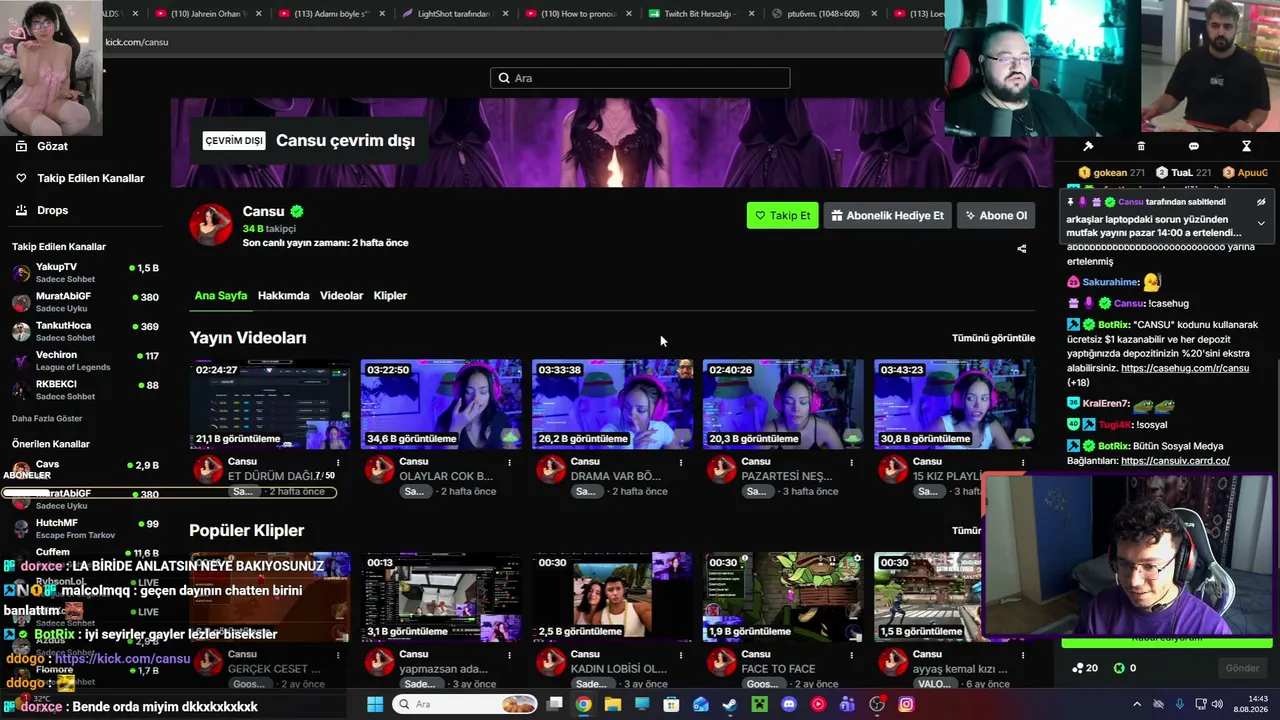The image size is (1280, 720).
Task: Open the Gözat browse icon in sidebar
Action: pyautogui.click(x=21, y=146)
